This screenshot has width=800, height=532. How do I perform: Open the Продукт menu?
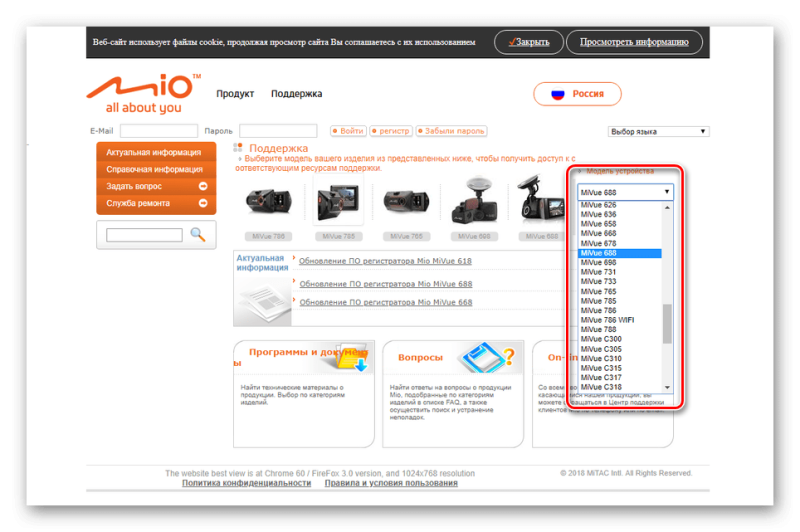(x=235, y=94)
